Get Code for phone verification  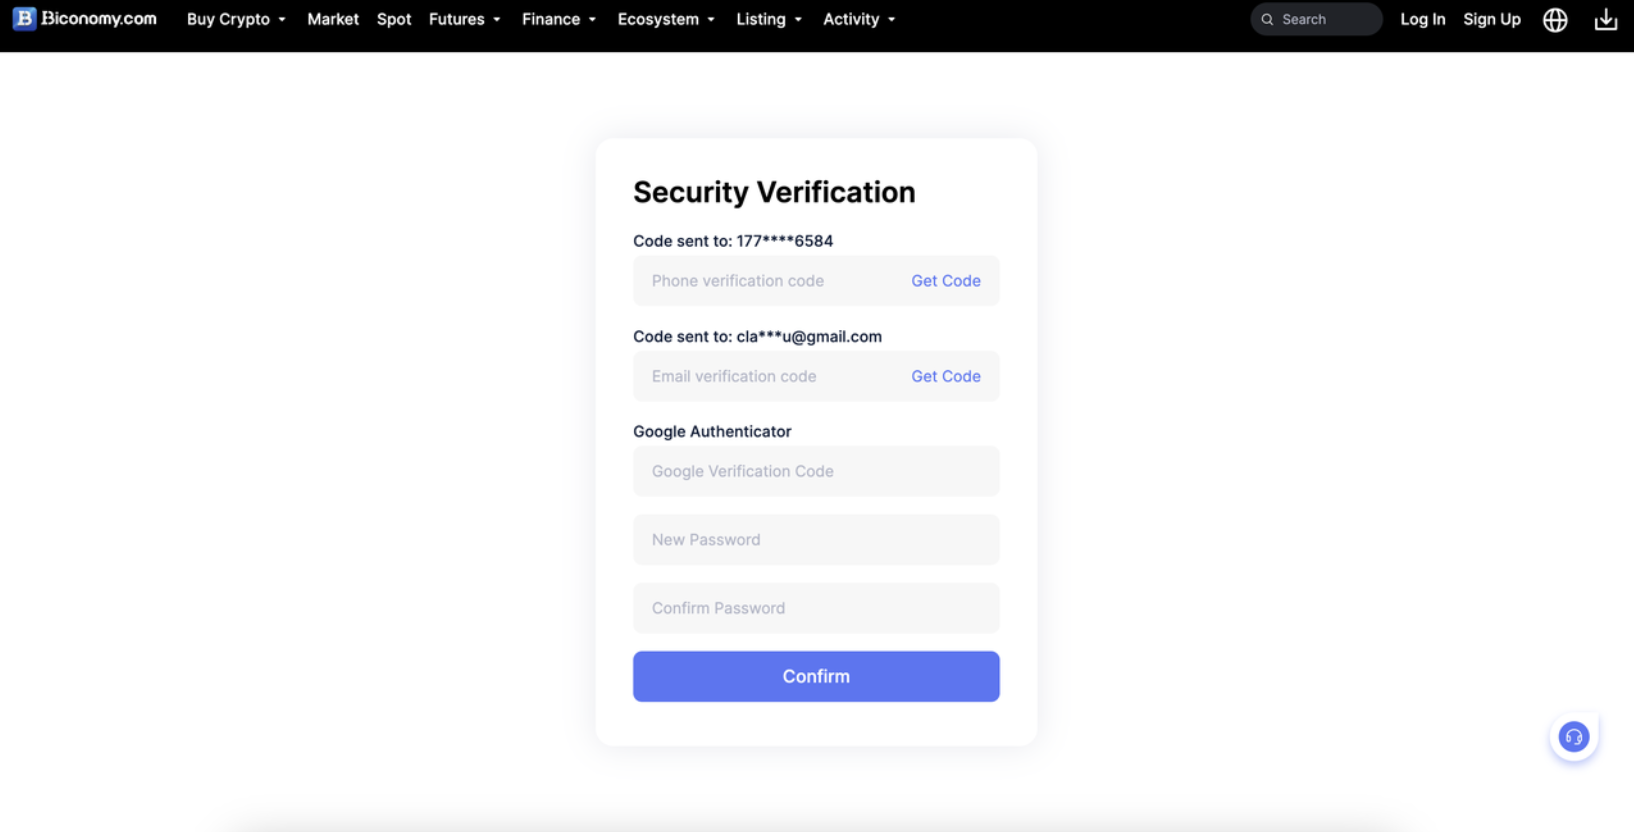[x=945, y=281]
